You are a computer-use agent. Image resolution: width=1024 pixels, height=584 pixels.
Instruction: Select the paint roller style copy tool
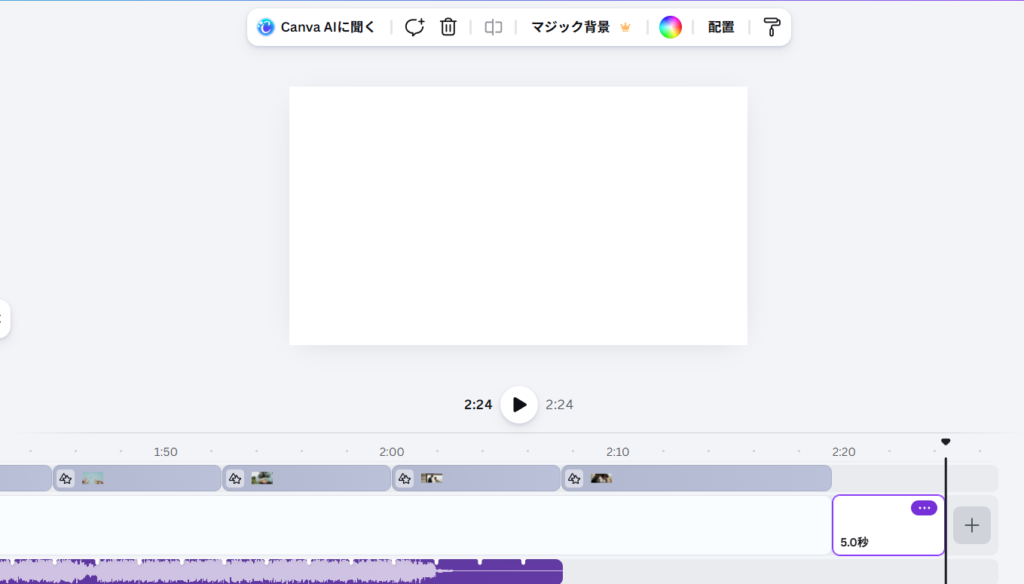(772, 27)
